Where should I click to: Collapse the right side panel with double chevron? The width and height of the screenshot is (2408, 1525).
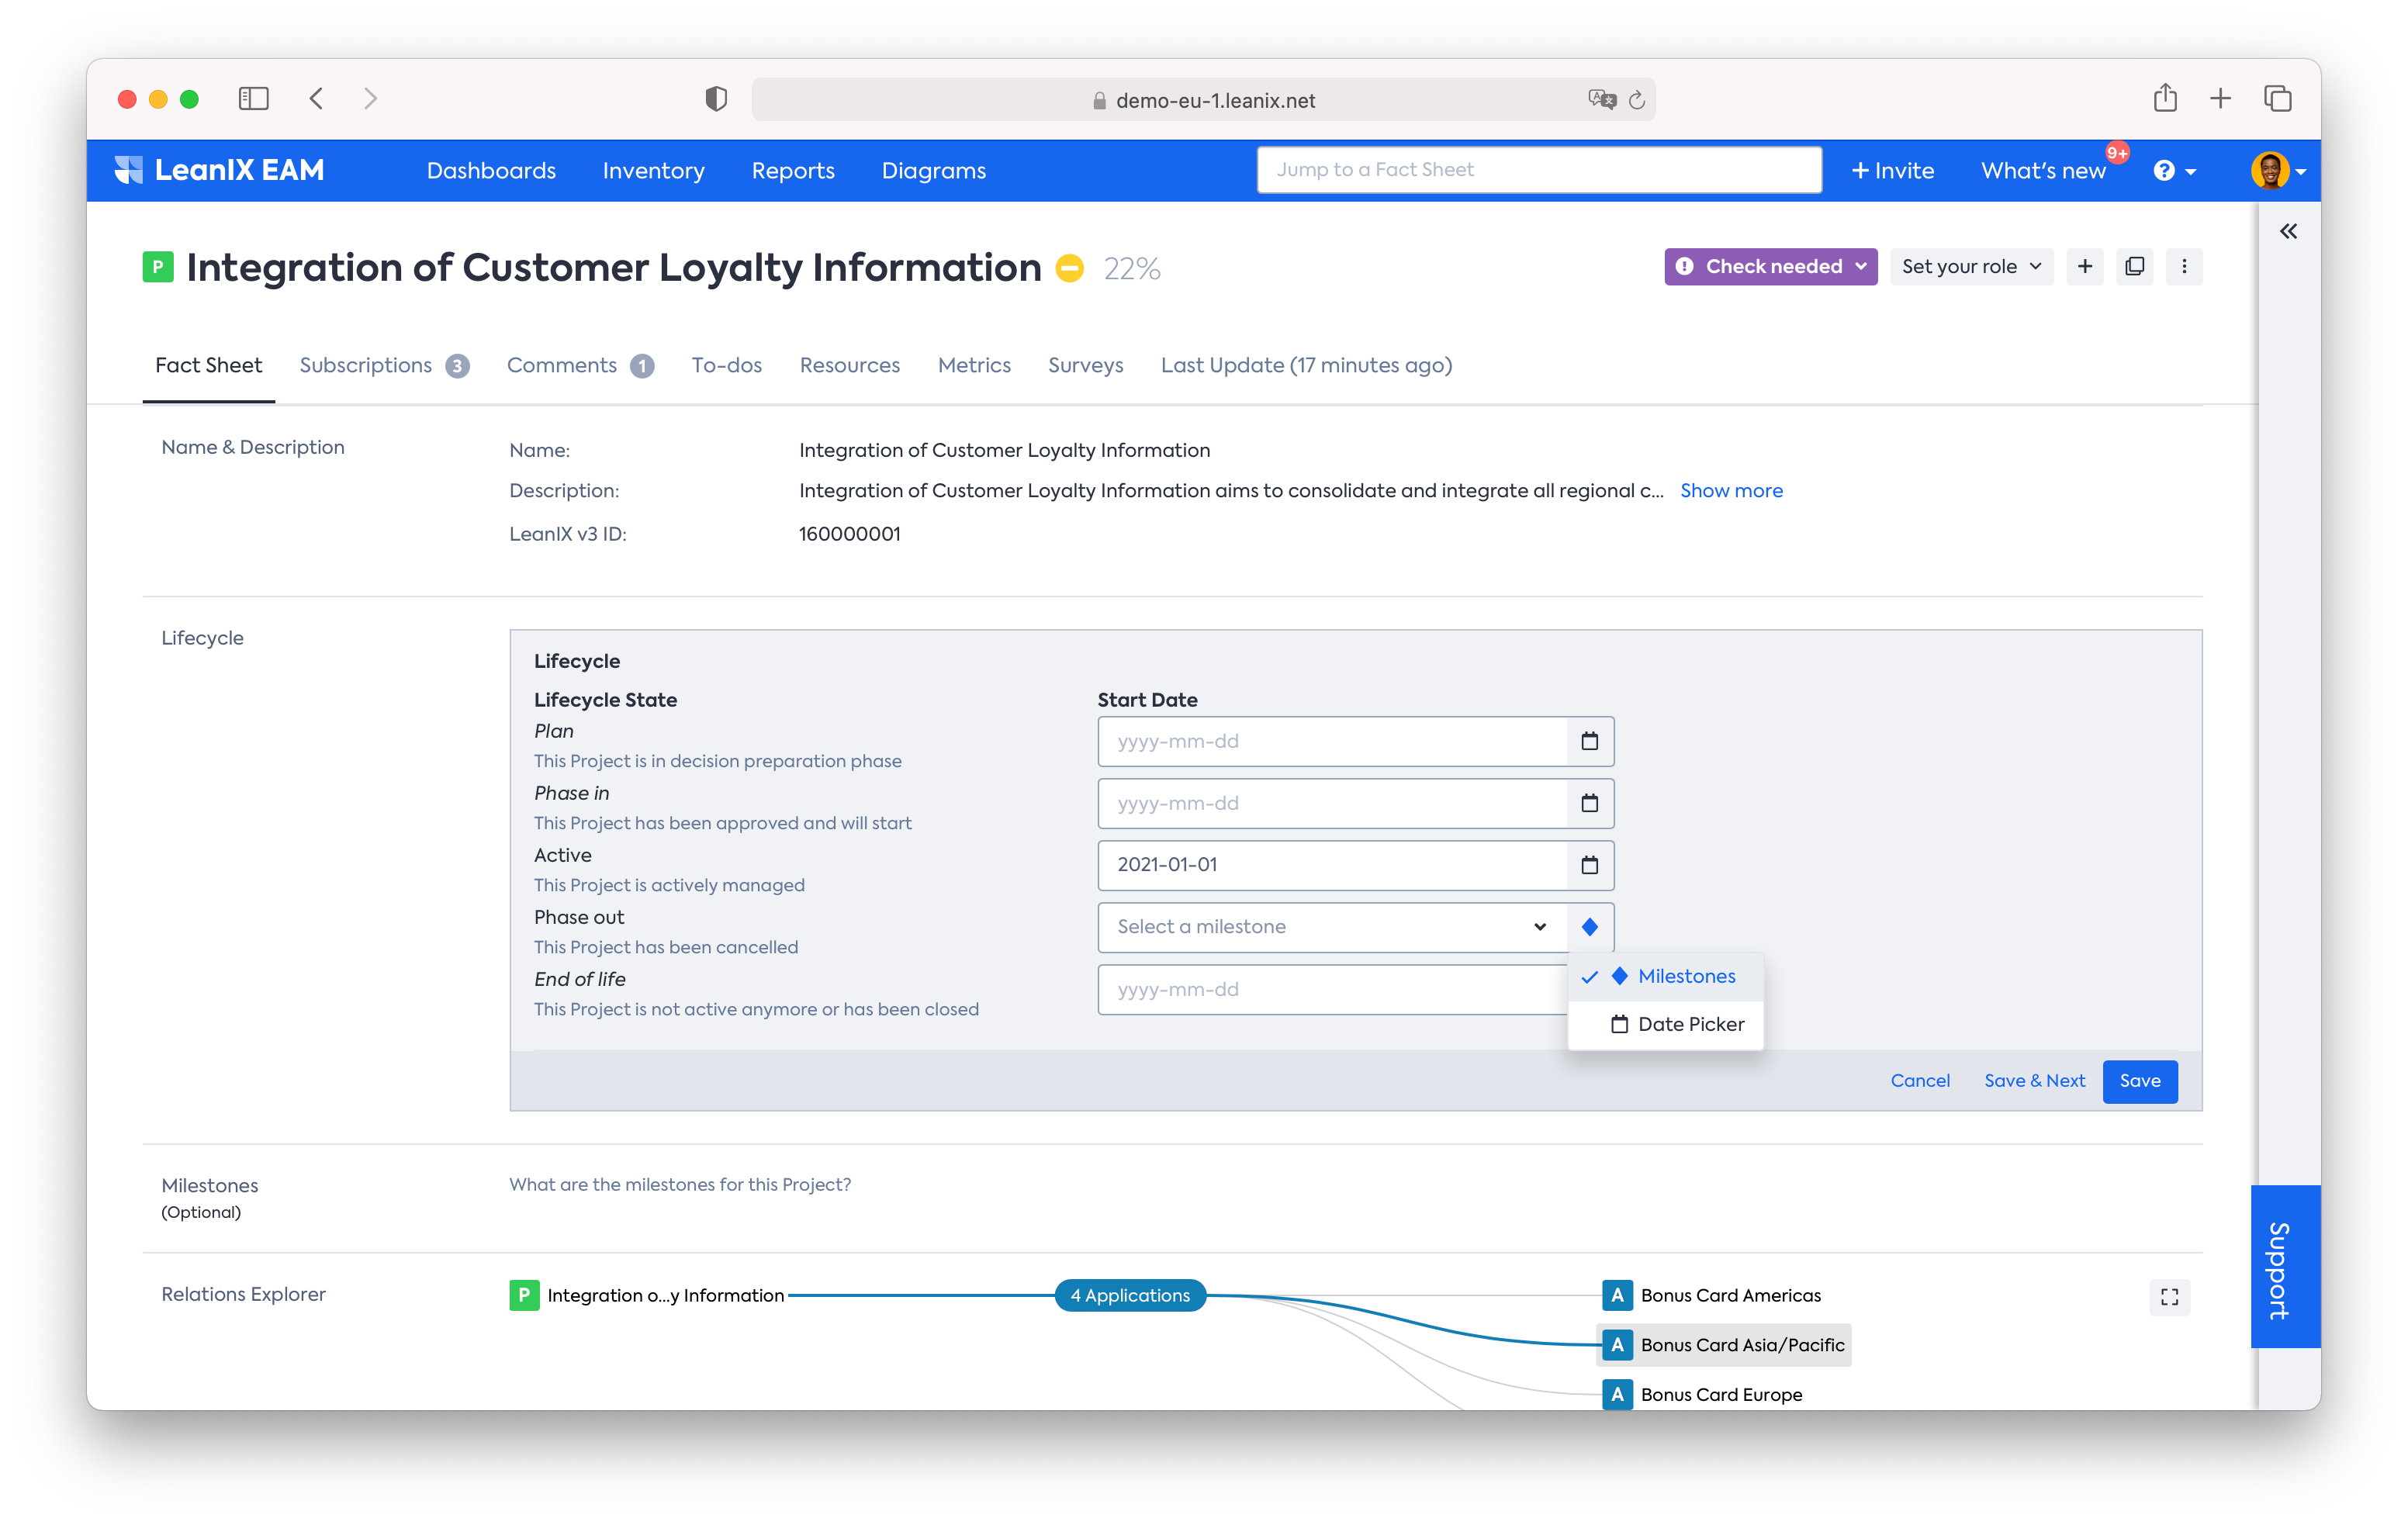click(x=2288, y=232)
